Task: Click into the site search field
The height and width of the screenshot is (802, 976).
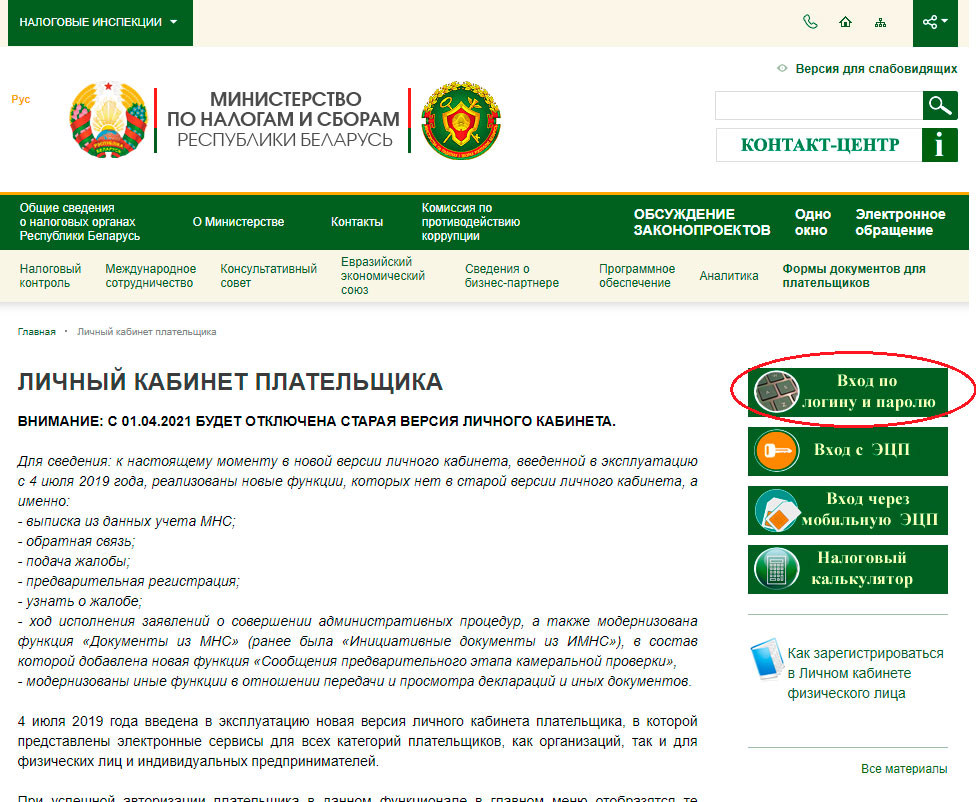Action: point(819,105)
